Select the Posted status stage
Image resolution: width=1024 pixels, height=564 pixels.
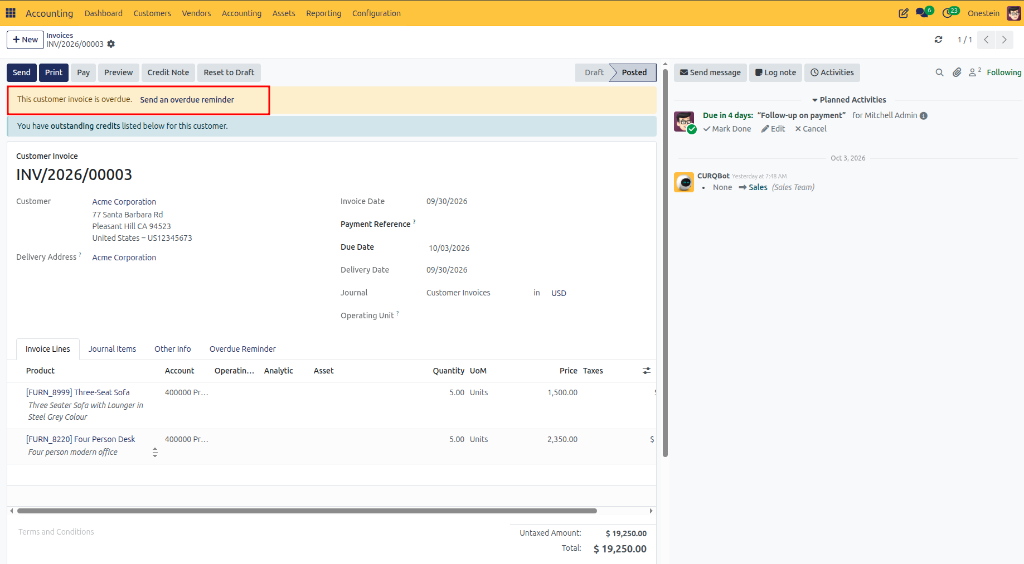click(x=633, y=72)
